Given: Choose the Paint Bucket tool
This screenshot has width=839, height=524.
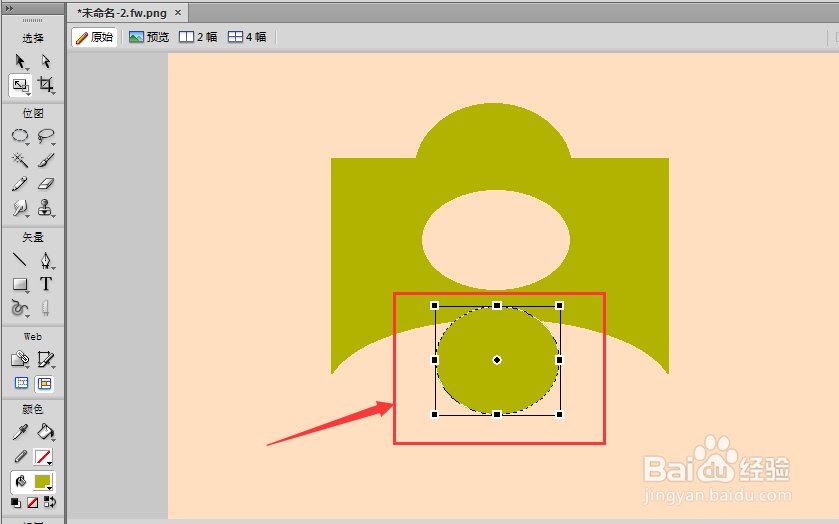Looking at the screenshot, I should tap(46, 431).
